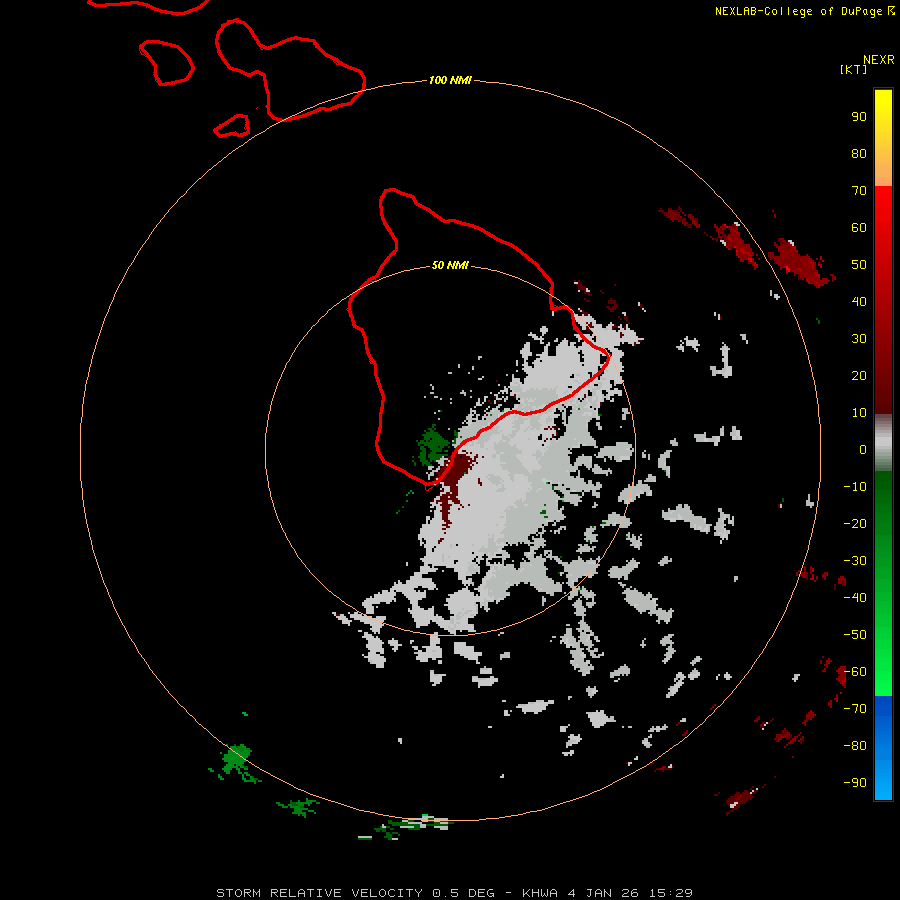Viewport: 900px width, 900px height.
Task: Pick the yellow-orange top segment of color bar
Action: coord(883,138)
